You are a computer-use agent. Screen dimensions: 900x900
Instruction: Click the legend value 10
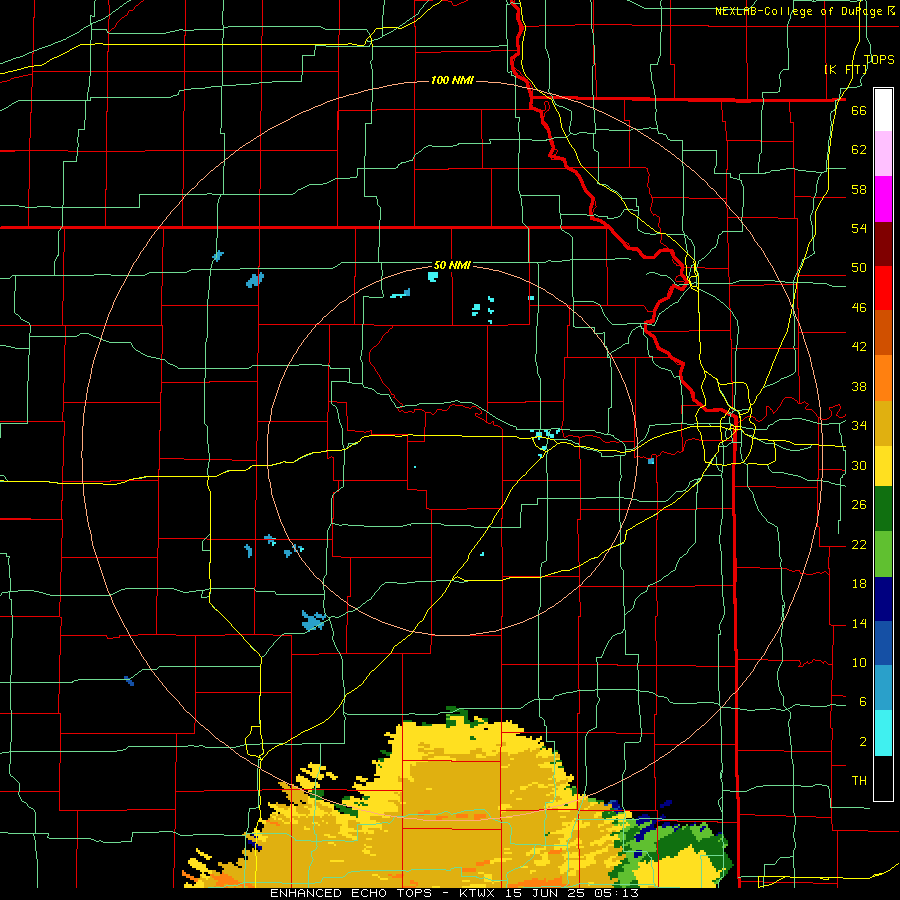859,662
